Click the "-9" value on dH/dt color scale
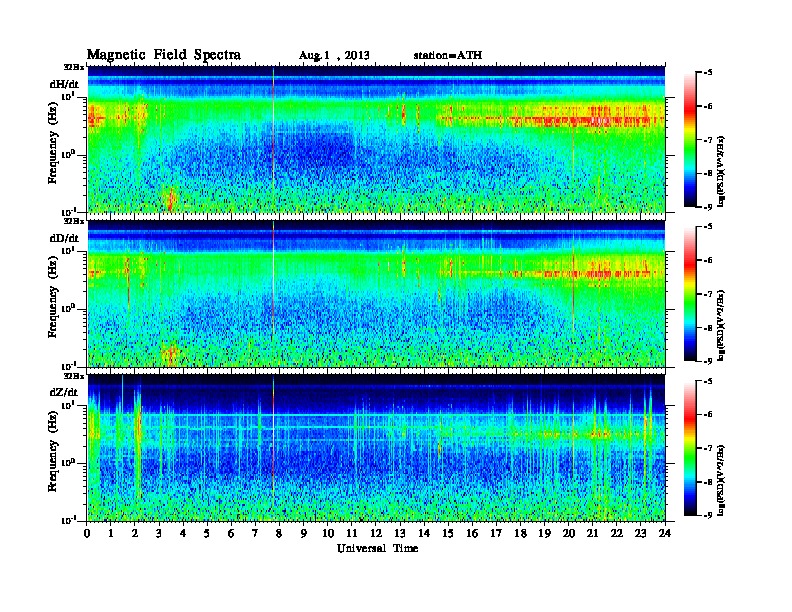This screenshot has height=612, width=792. (x=708, y=207)
